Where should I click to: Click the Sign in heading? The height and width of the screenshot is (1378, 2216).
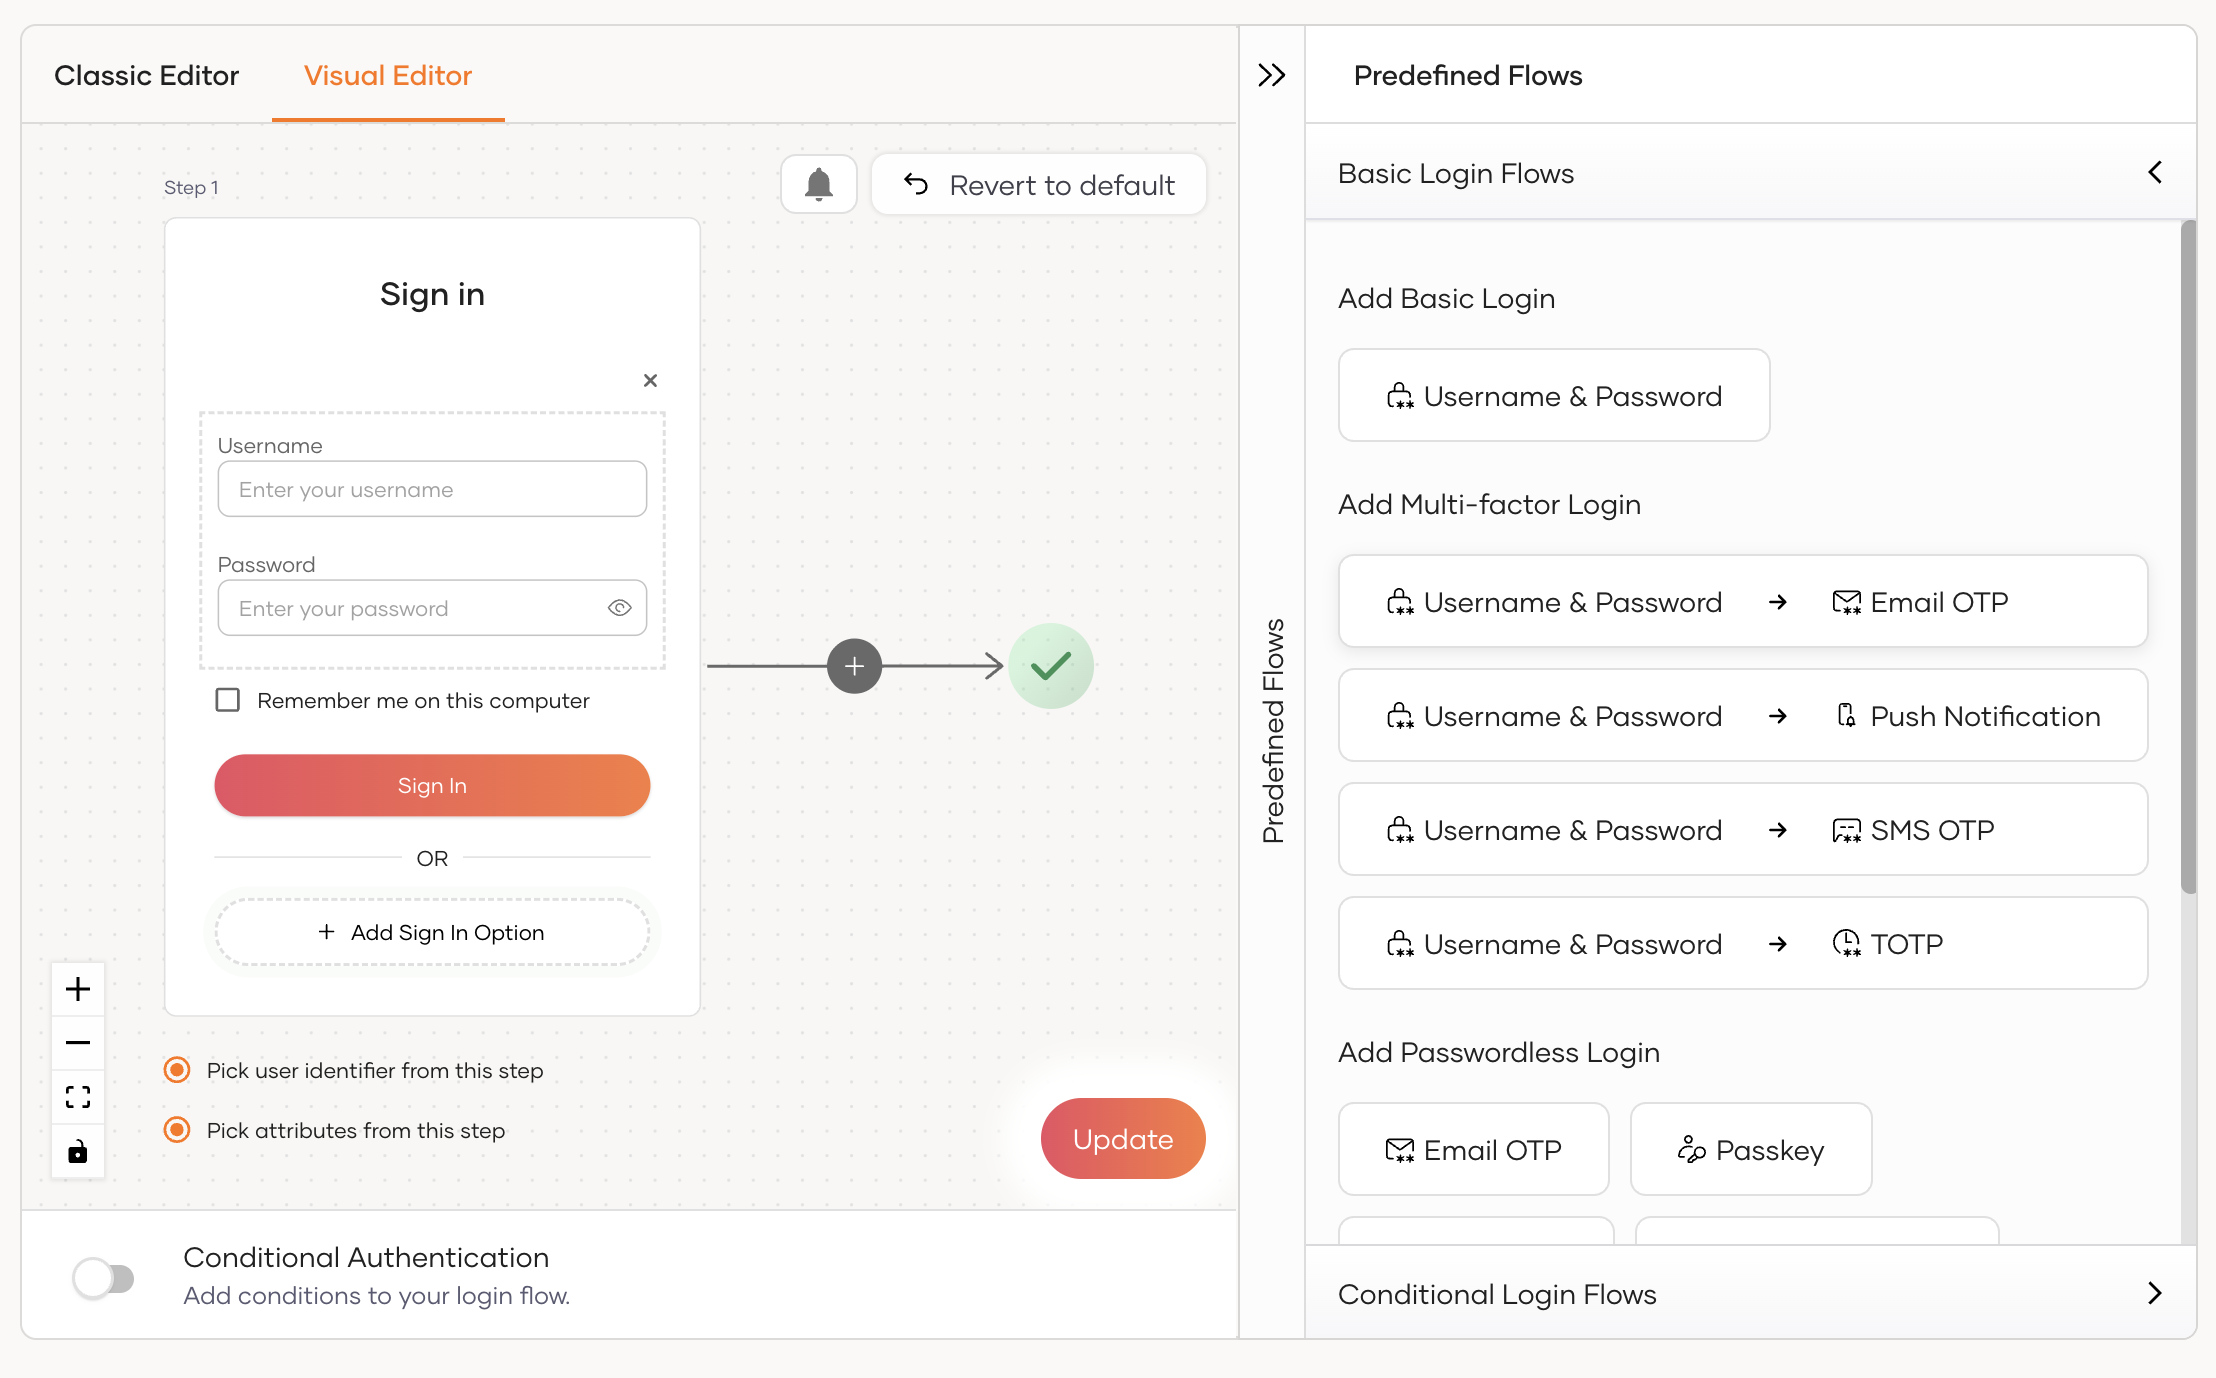coord(432,294)
